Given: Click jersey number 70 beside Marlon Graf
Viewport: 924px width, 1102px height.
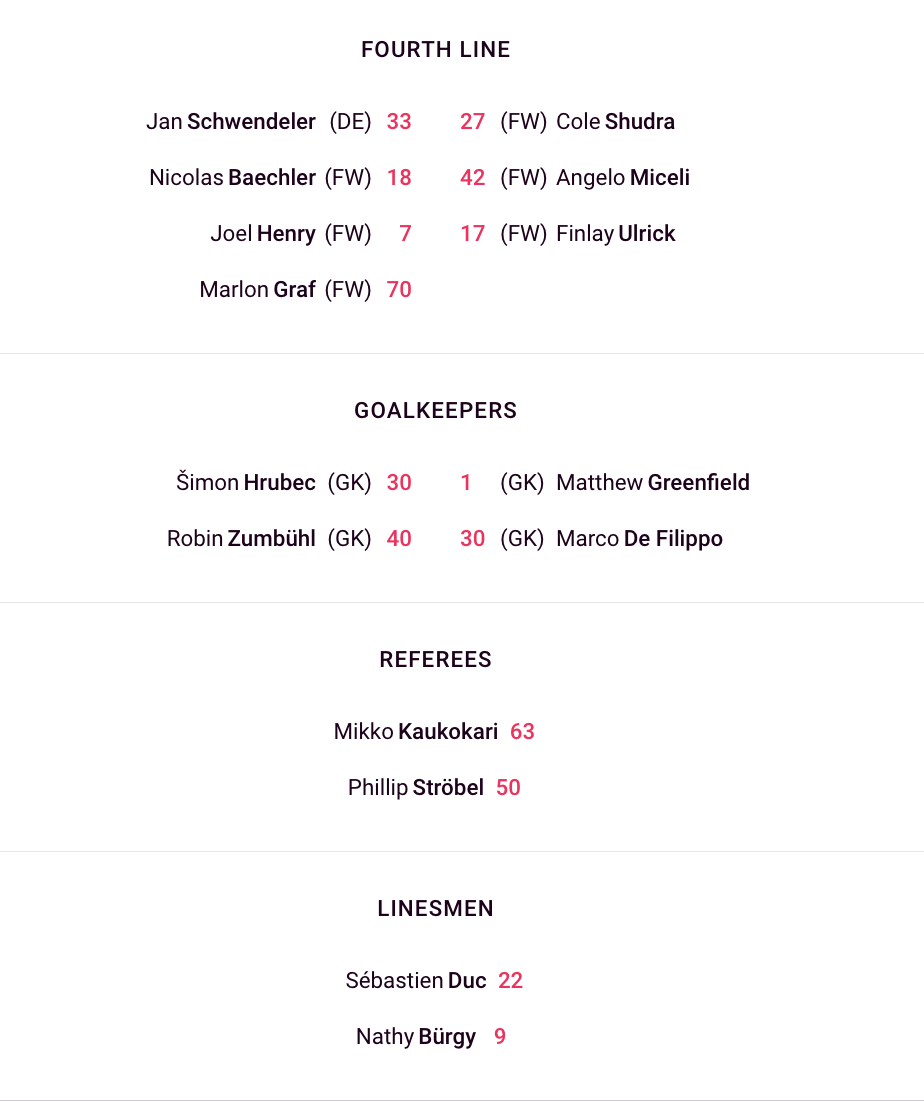Looking at the screenshot, I should click(x=399, y=290).
